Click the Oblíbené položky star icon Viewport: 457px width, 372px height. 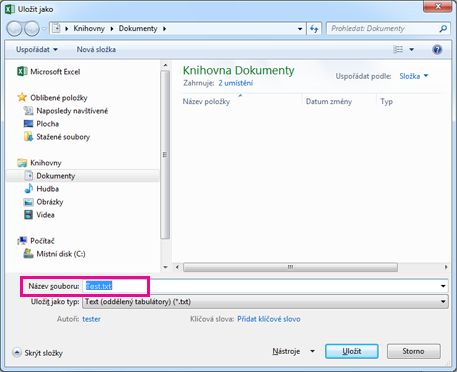(x=22, y=97)
